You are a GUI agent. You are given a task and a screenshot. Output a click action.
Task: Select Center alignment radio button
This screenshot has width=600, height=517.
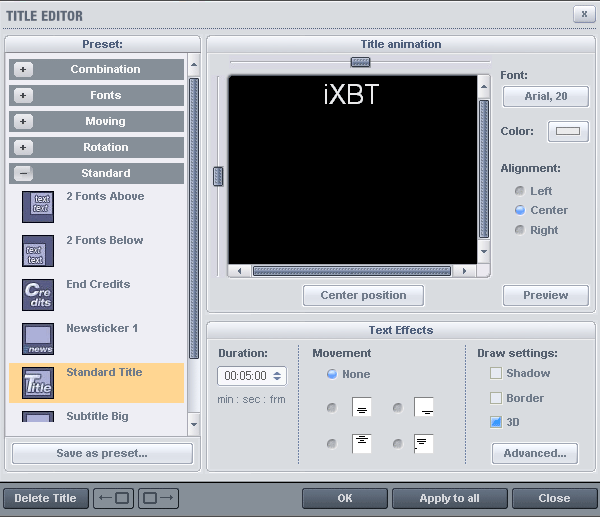(x=520, y=210)
